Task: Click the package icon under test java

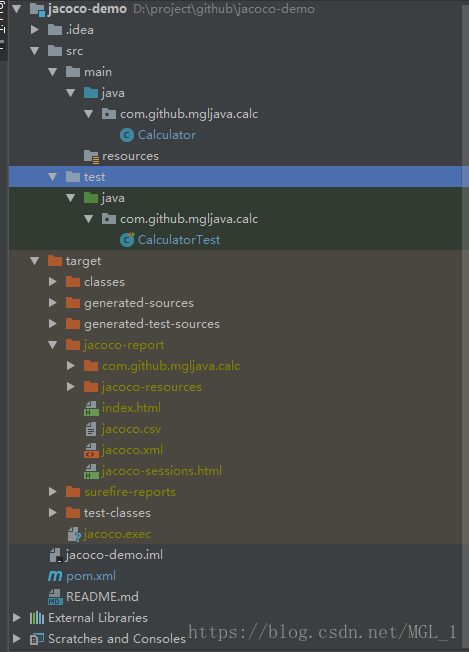Action: tap(109, 219)
